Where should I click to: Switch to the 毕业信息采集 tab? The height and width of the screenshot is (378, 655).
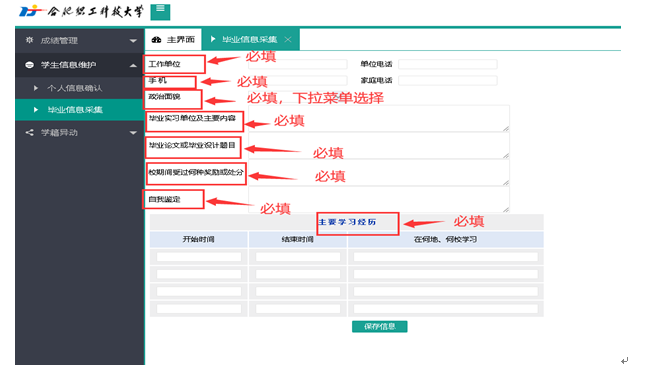[x=251, y=39]
